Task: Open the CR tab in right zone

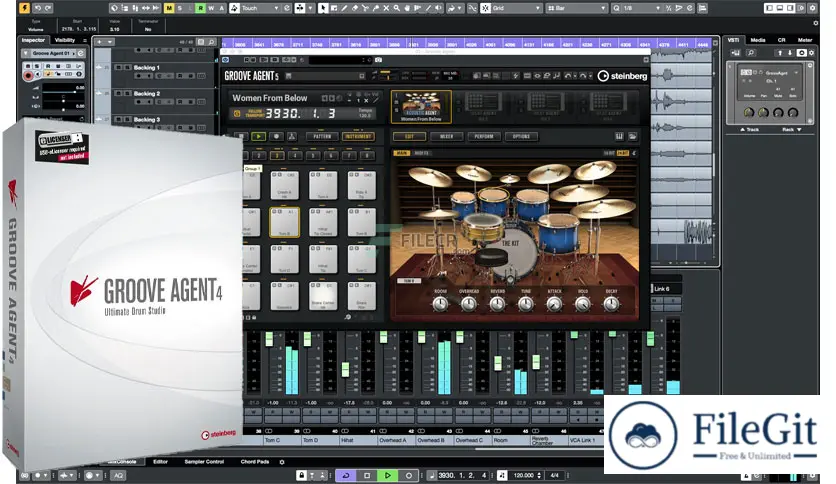Action: click(x=782, y=40)
